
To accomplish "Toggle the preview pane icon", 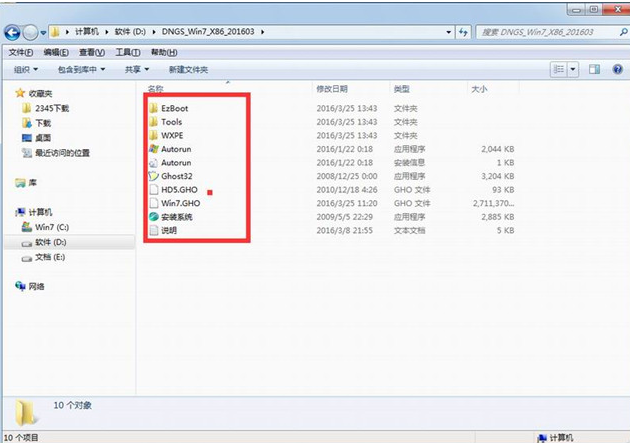I will (593, 70).
